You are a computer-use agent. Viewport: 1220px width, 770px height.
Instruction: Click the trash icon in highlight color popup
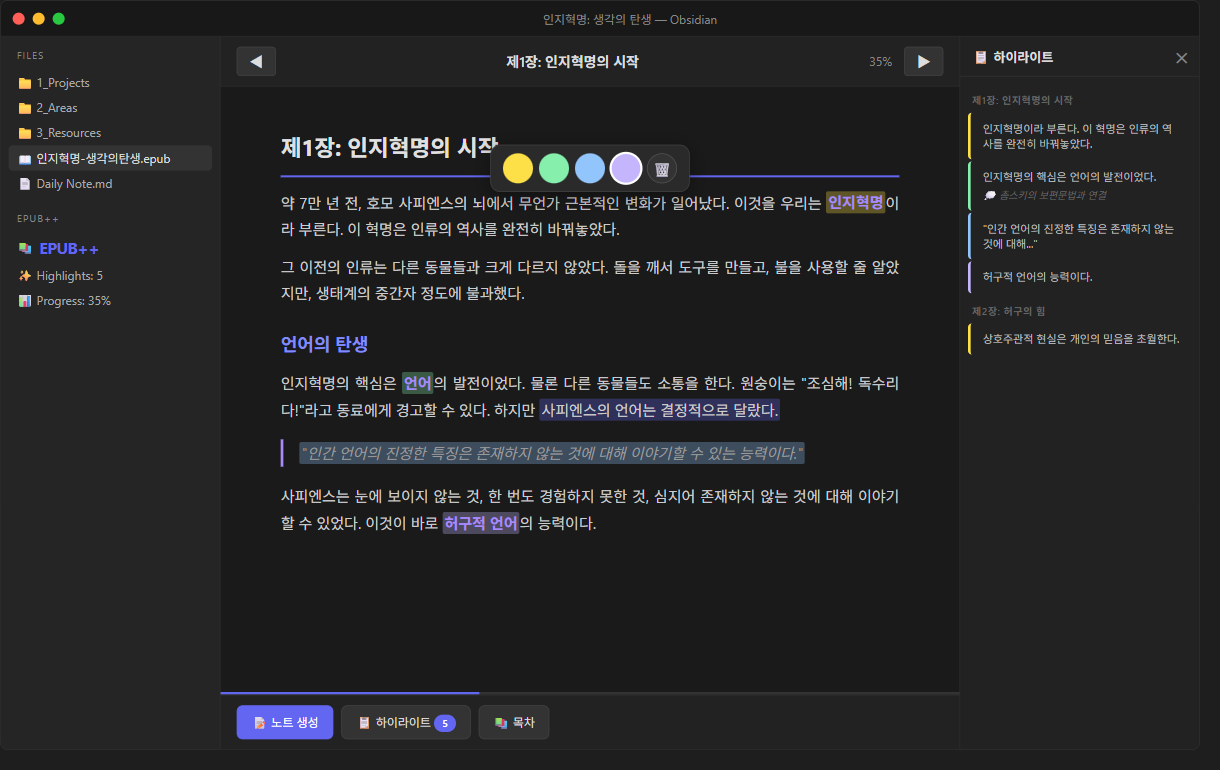pos(661,168)
